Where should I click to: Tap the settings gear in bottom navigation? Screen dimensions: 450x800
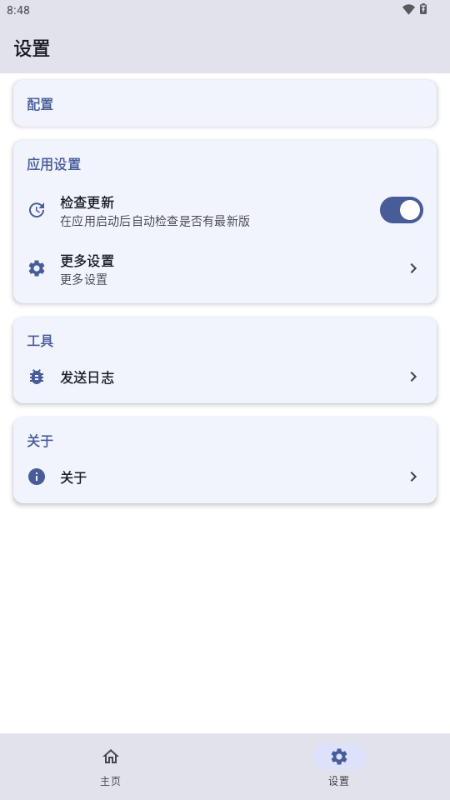(339, 756)
